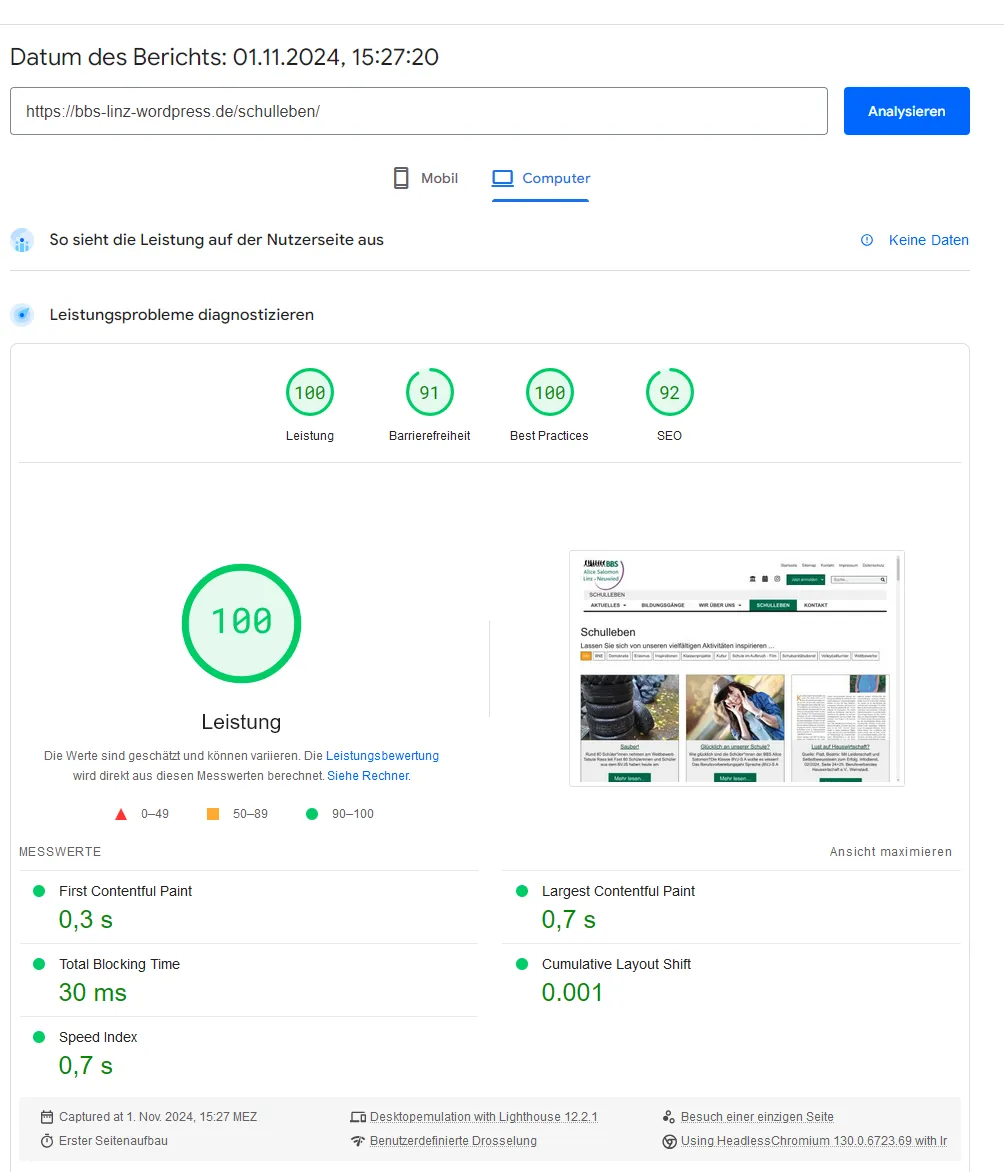The height and width of the screenshot is (1172, 1004).
Task: Open the Leistungsbewertung link
Action: point(382,756)
